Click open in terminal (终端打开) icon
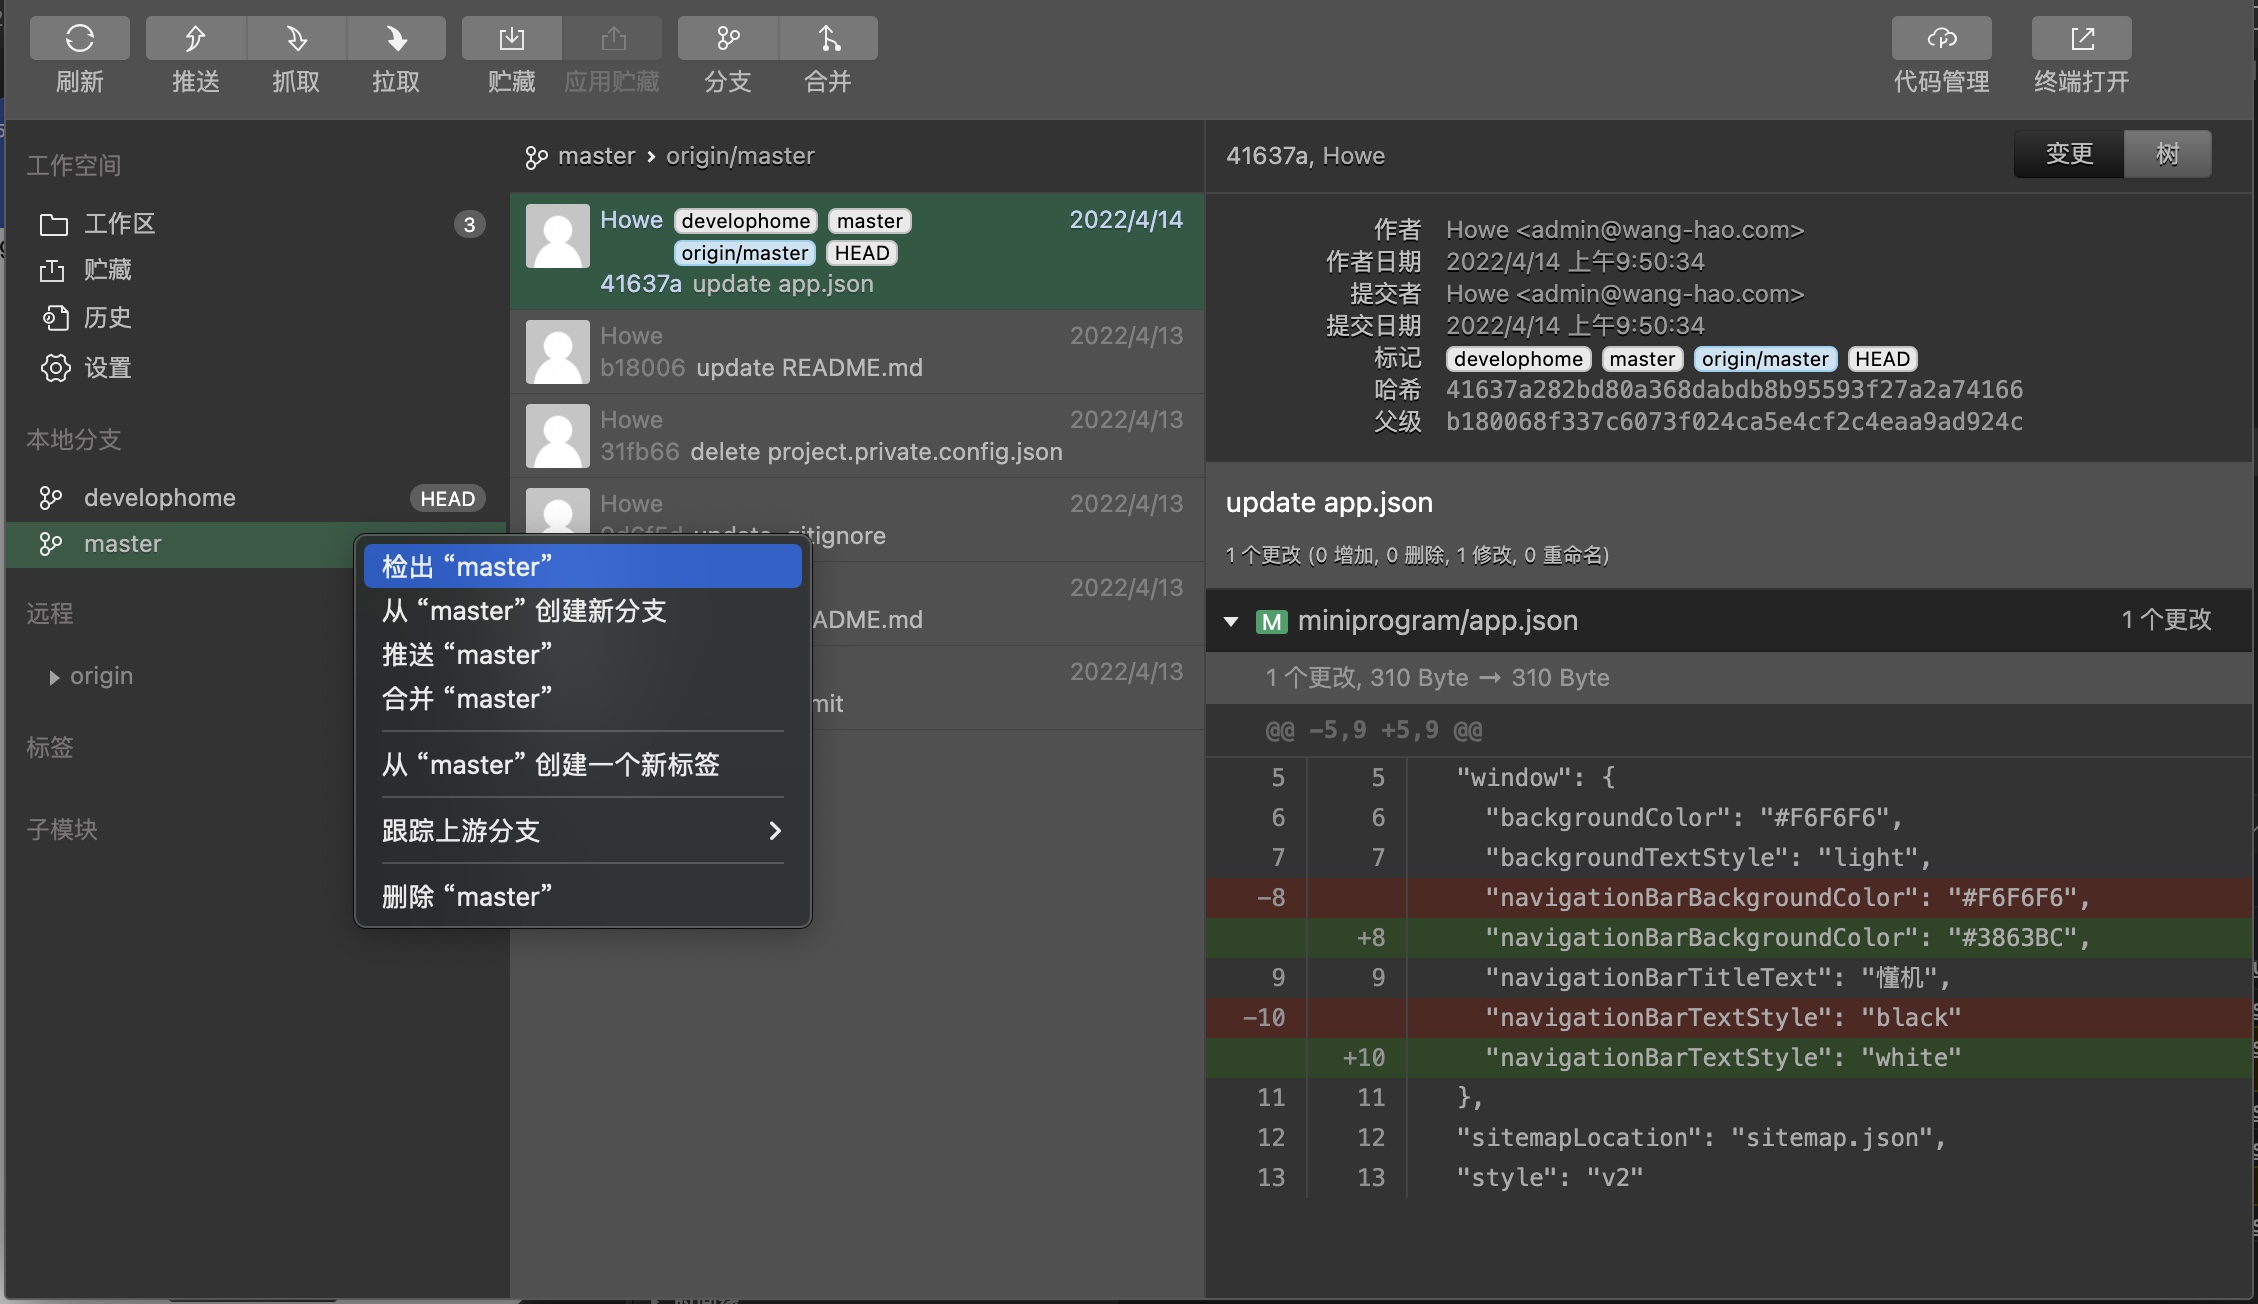Viewport: 2258px width, 1304px height. pyautogui.click(x=2082, y=38)
